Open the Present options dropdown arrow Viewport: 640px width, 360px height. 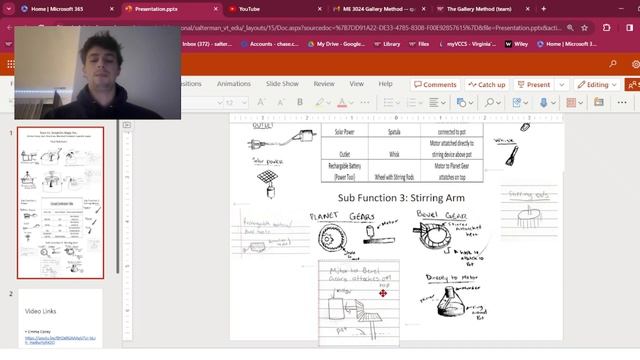click(562, 84)
